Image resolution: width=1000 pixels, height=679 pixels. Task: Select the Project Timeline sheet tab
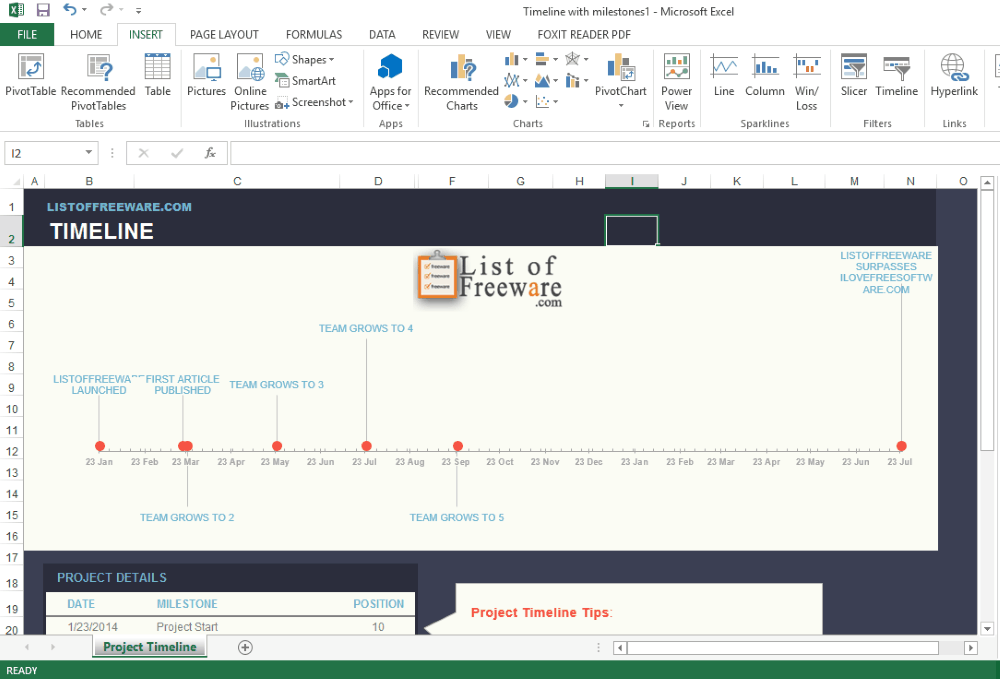coord(150,647)
